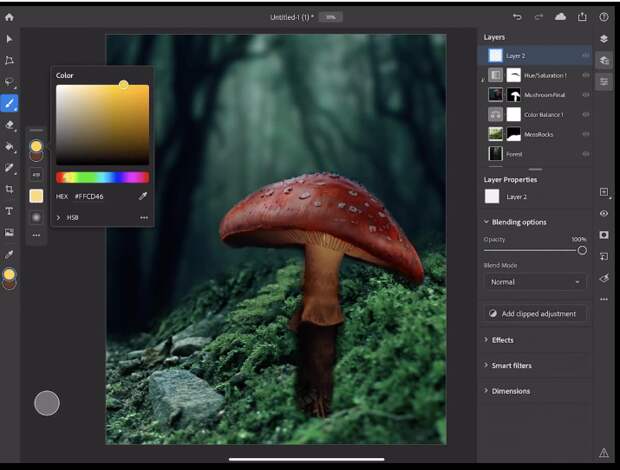Select the Brush tool
Viewport: 620px width, 470px height.
(x=10, y=103)
